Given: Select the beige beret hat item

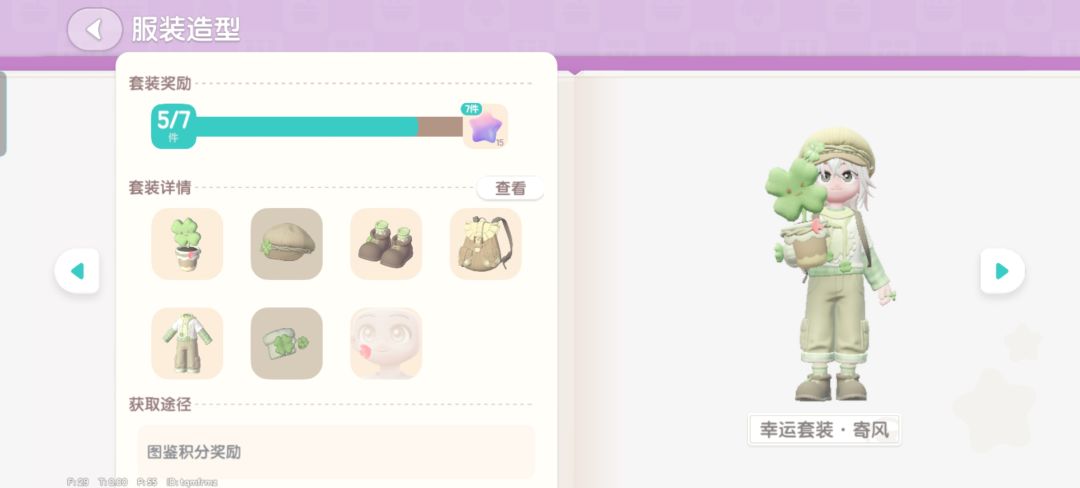Looking at the screenshot, I should 287,244.
